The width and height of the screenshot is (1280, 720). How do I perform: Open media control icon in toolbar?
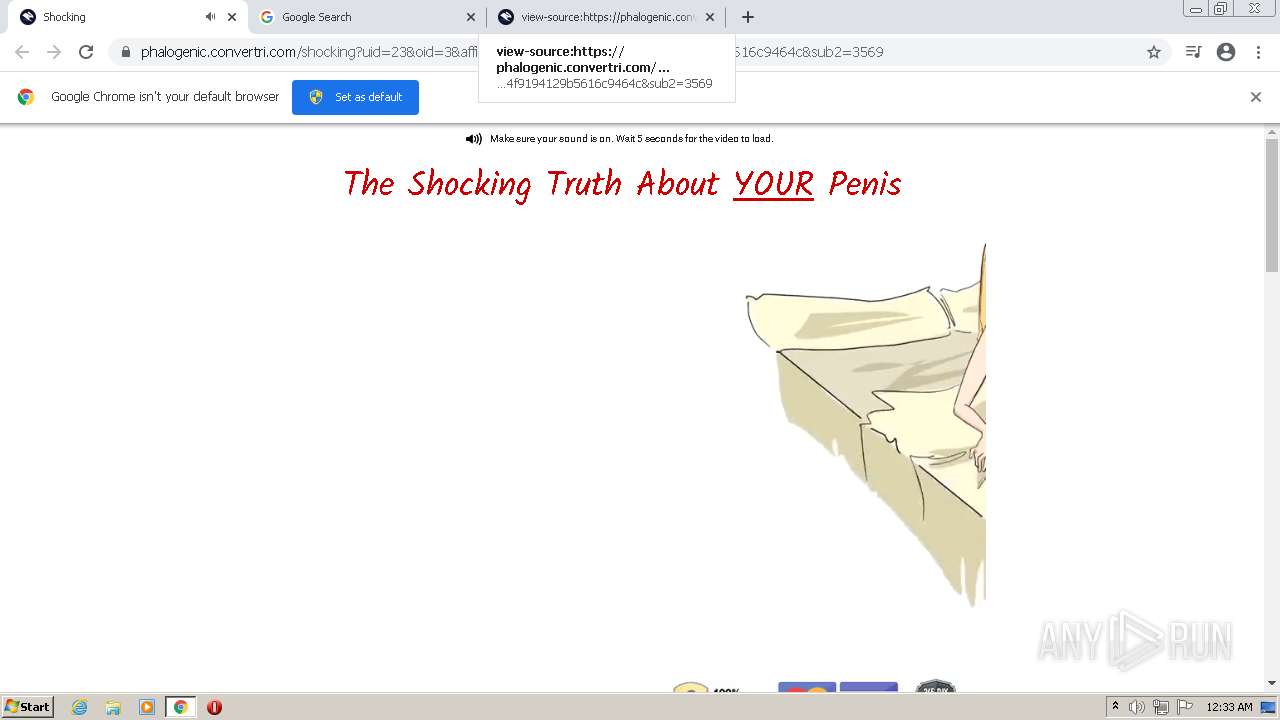coord(1193,52)
